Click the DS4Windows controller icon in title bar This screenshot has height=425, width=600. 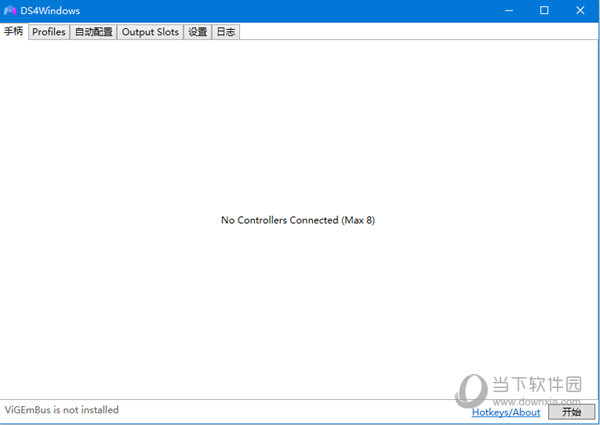pos(10,11)
